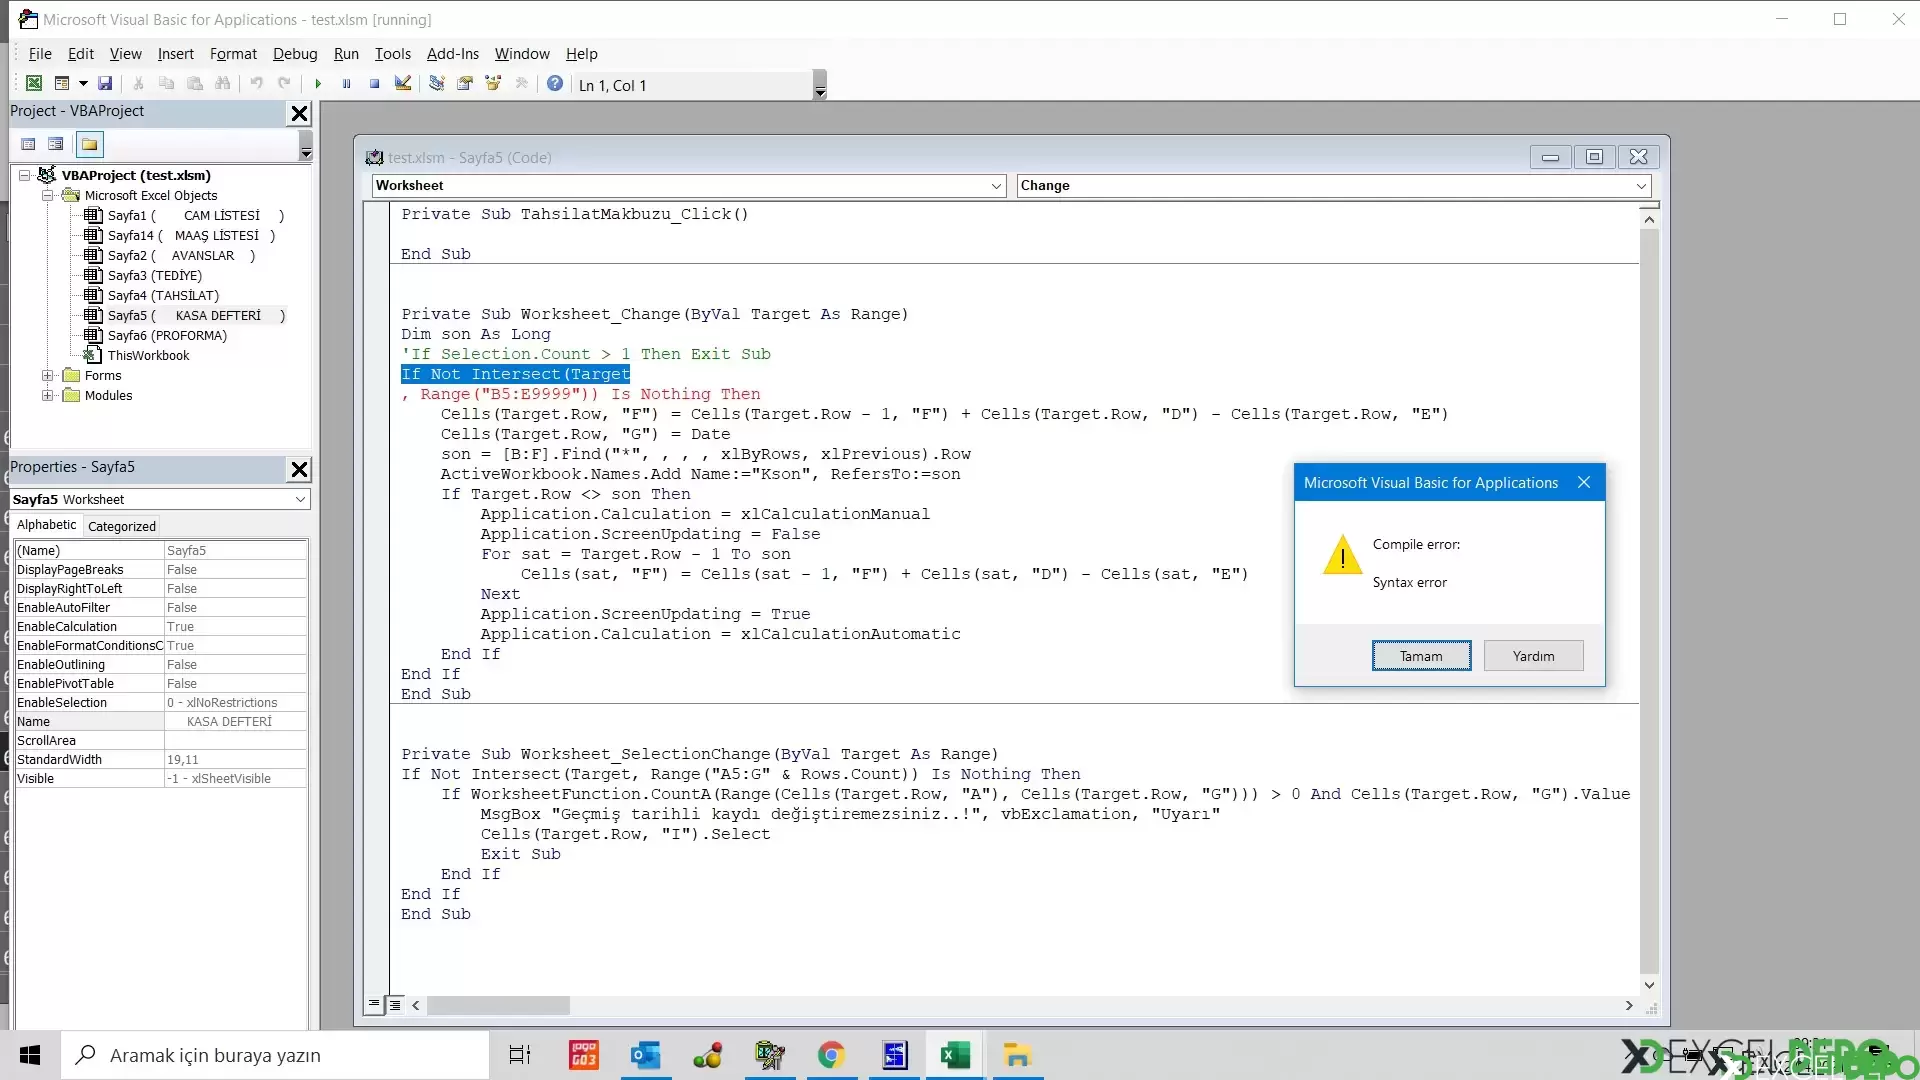Open the Windows Start button
The width and height of the screenshot is (1920, 1080).
30,1055
